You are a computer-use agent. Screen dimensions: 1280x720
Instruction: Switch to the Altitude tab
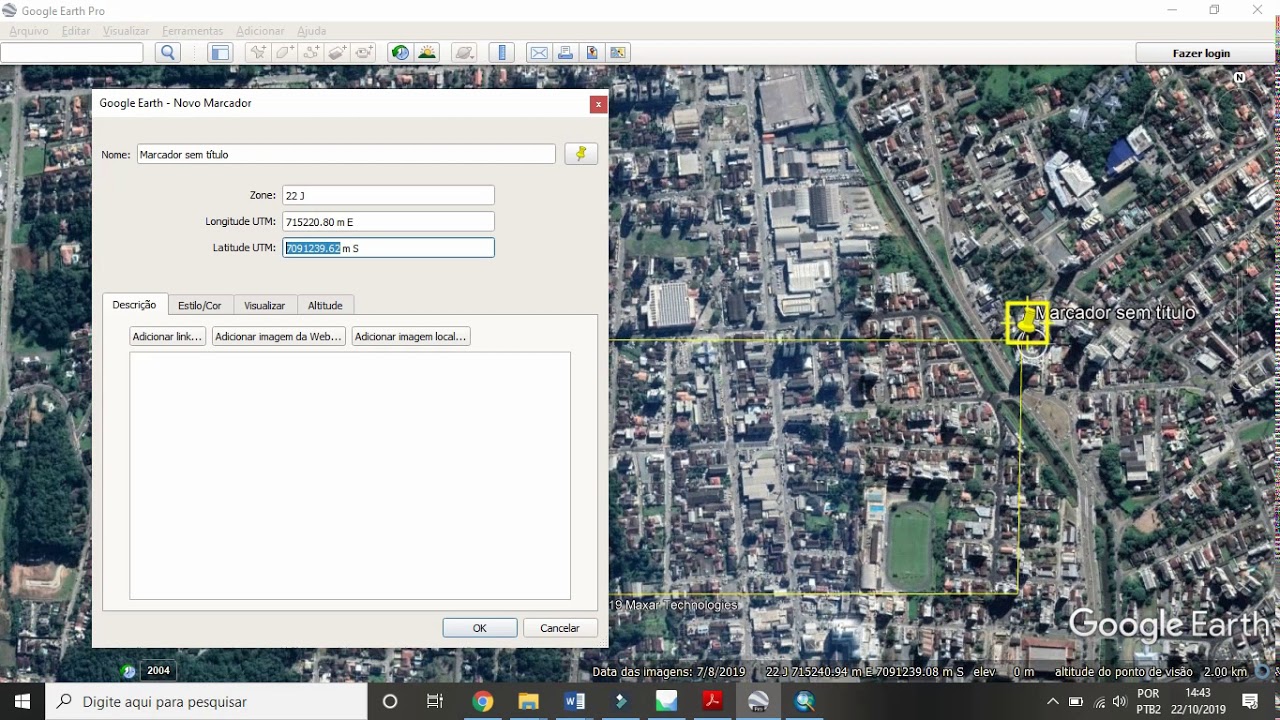325,305
